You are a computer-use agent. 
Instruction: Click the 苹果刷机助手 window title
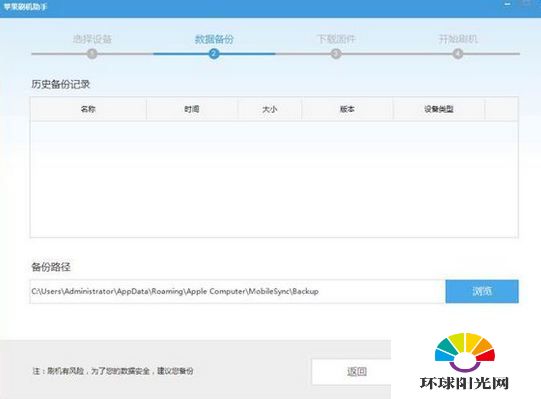coord(26,7)
